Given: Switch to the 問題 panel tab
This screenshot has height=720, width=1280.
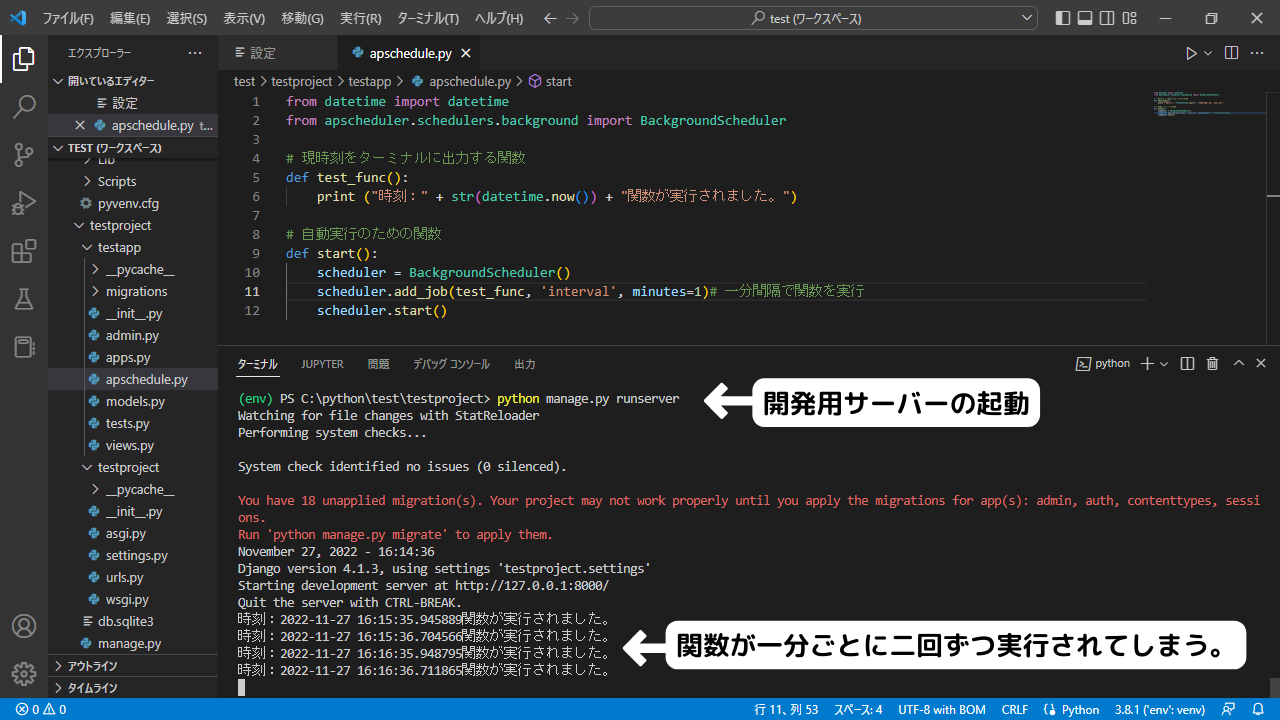Looking at the screenshot, I should coord(379,364).
